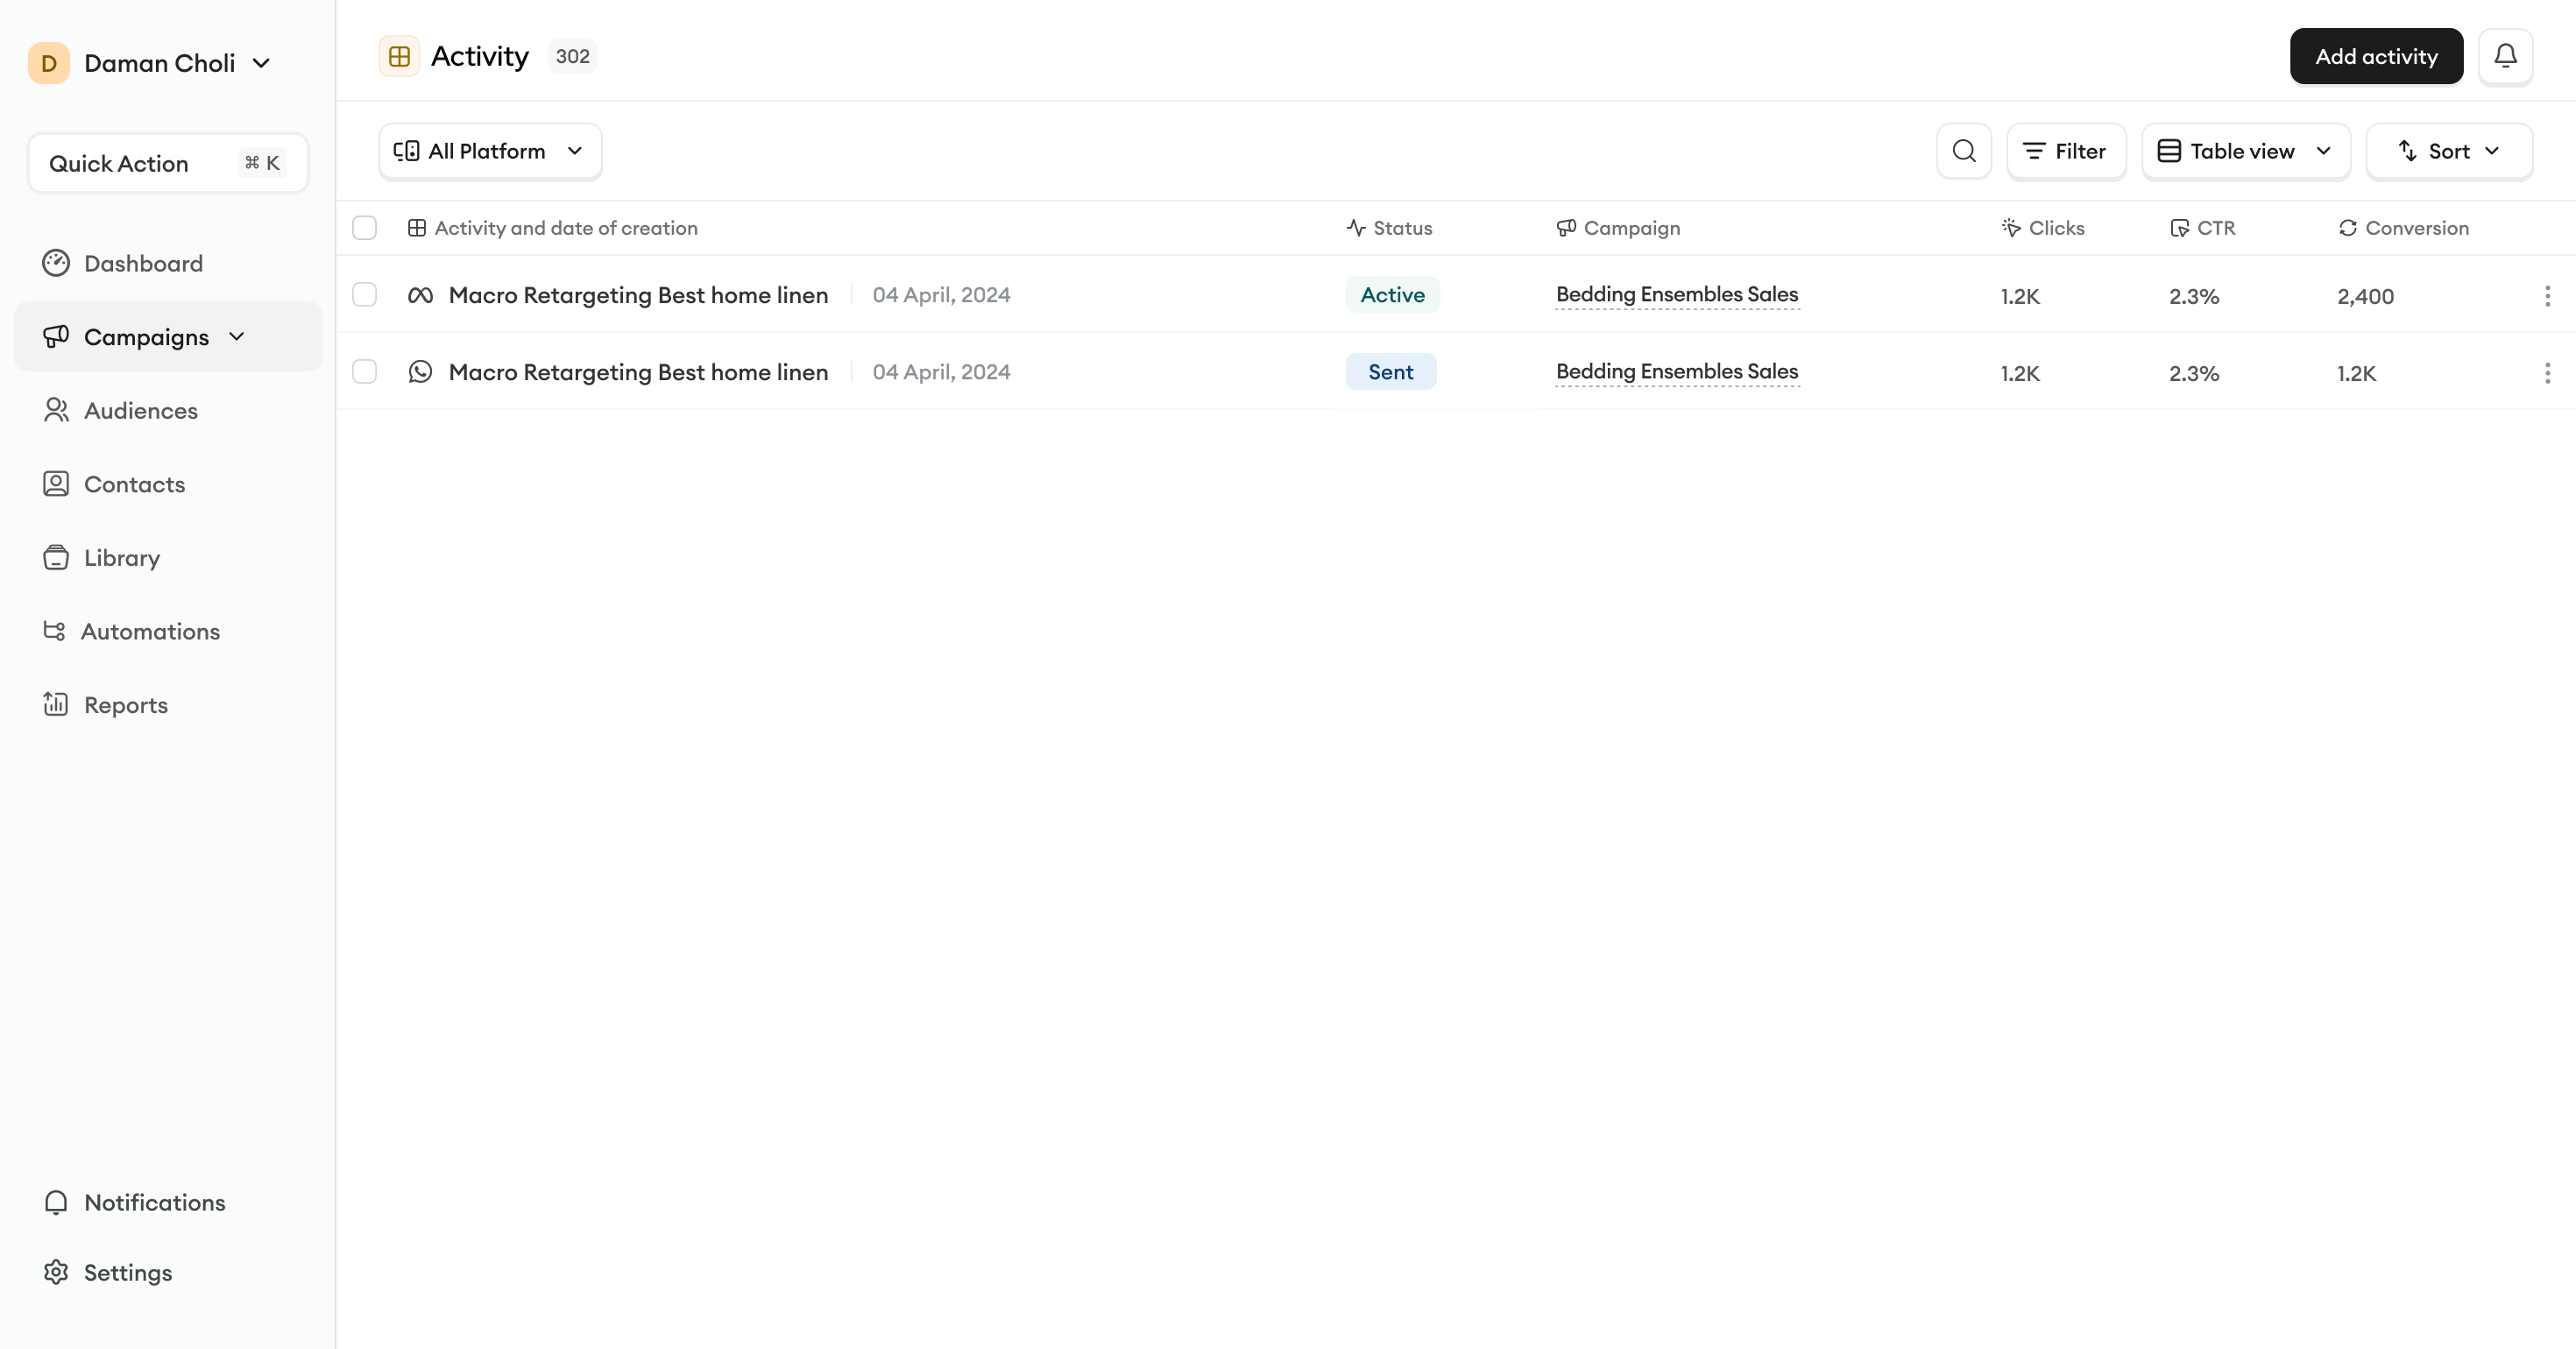The width and height of the screenshot is (2576, 1349).
Task: Click the Campaigns megaphone icon
Action: click(56, 336)
